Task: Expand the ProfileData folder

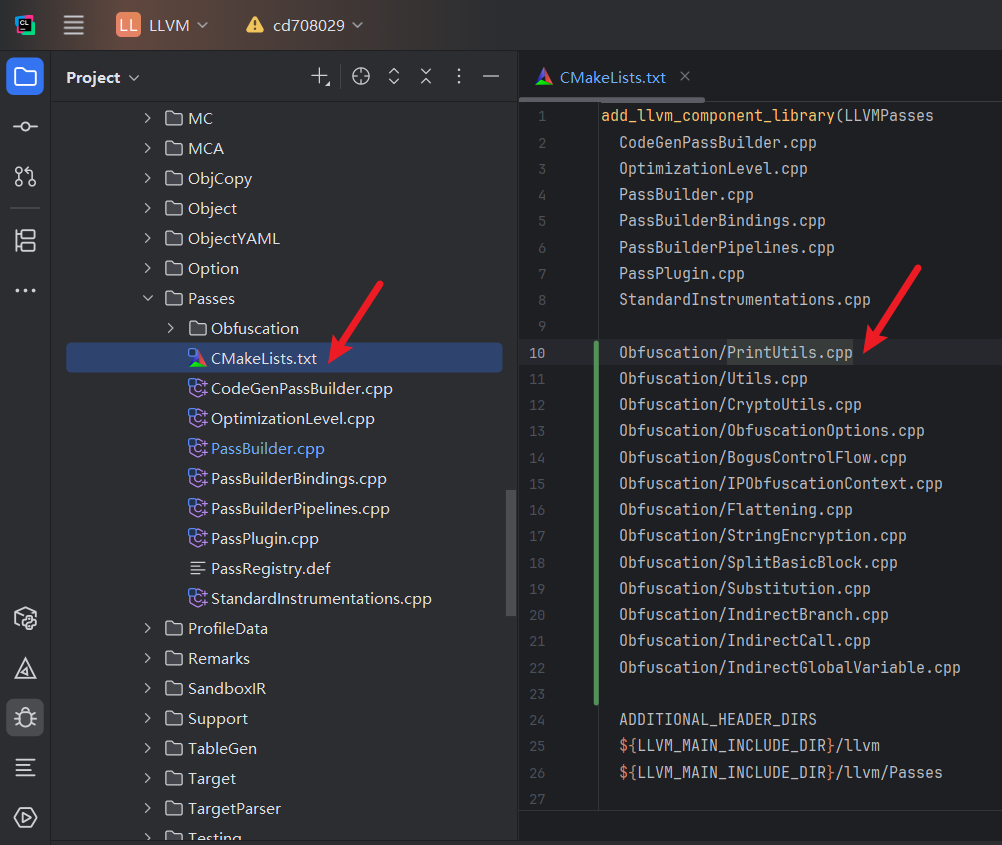Action: pos(147,628)
